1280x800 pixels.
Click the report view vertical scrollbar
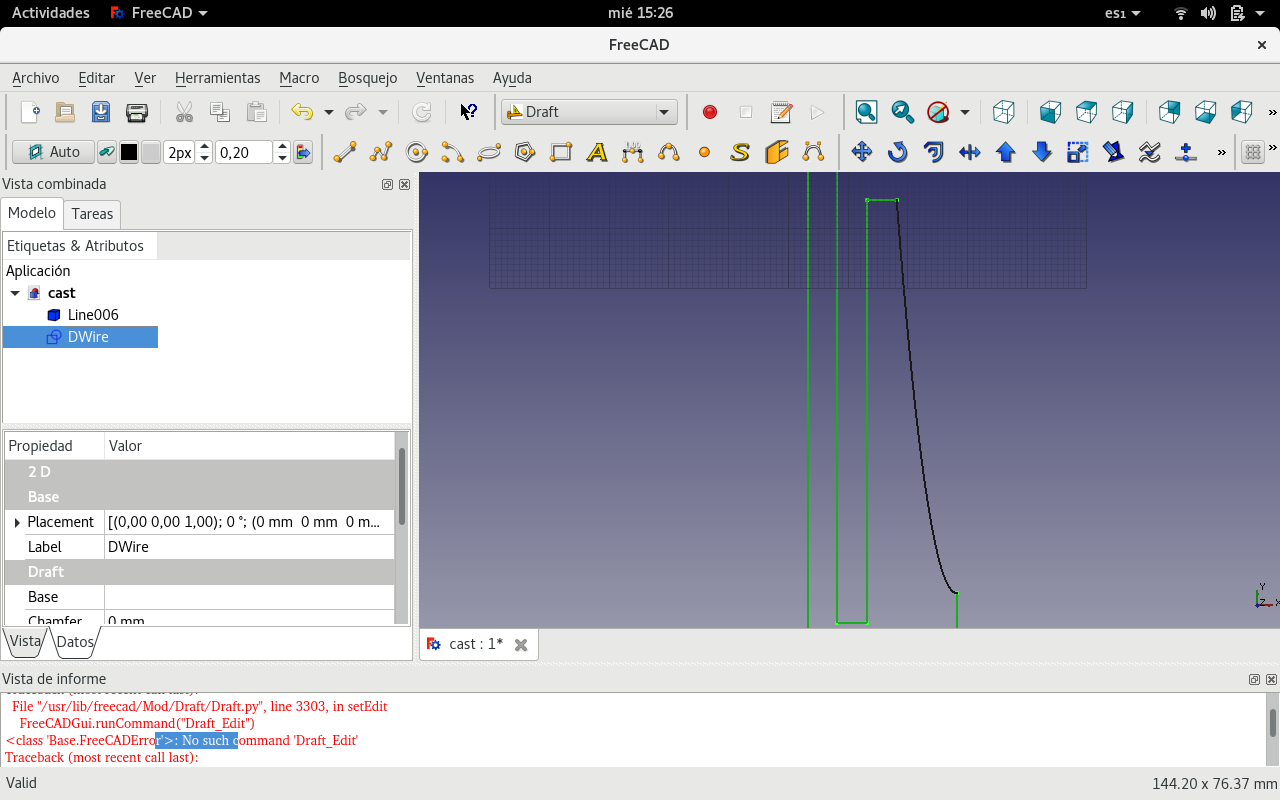tap(1273, 728)
